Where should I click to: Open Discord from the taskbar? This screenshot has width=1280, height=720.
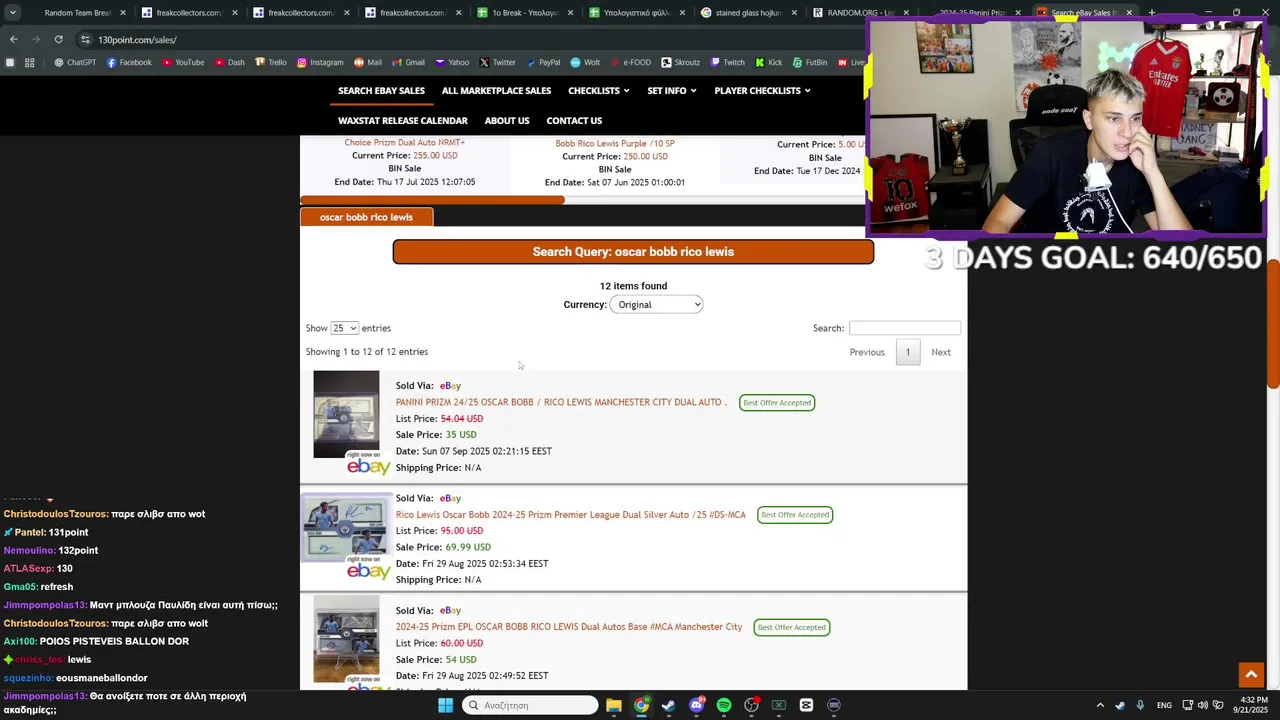tap(697, 705)
